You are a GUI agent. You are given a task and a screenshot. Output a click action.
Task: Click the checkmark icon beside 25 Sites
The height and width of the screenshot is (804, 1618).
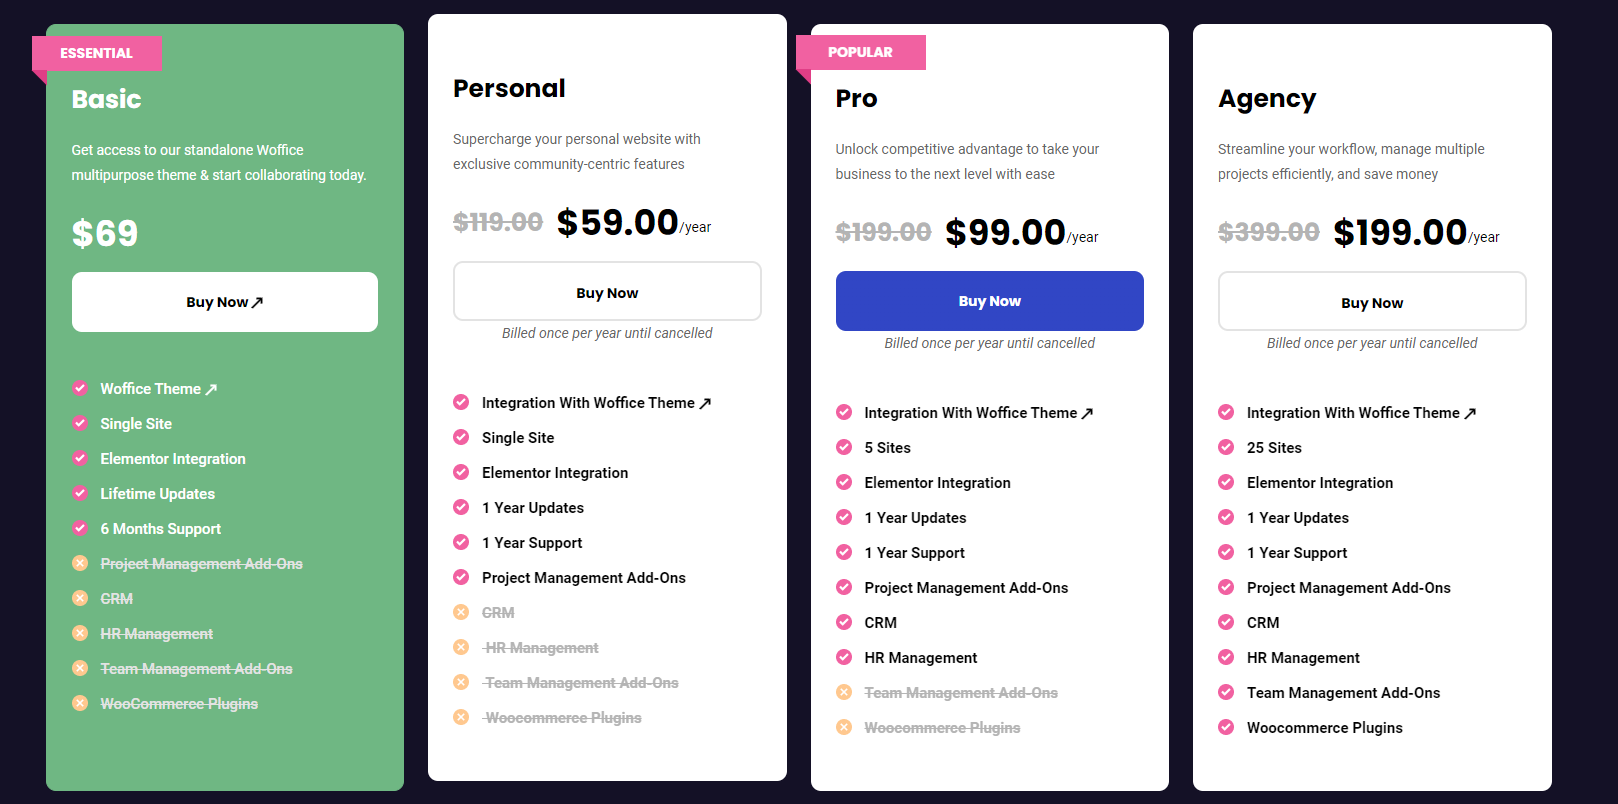1226,447
